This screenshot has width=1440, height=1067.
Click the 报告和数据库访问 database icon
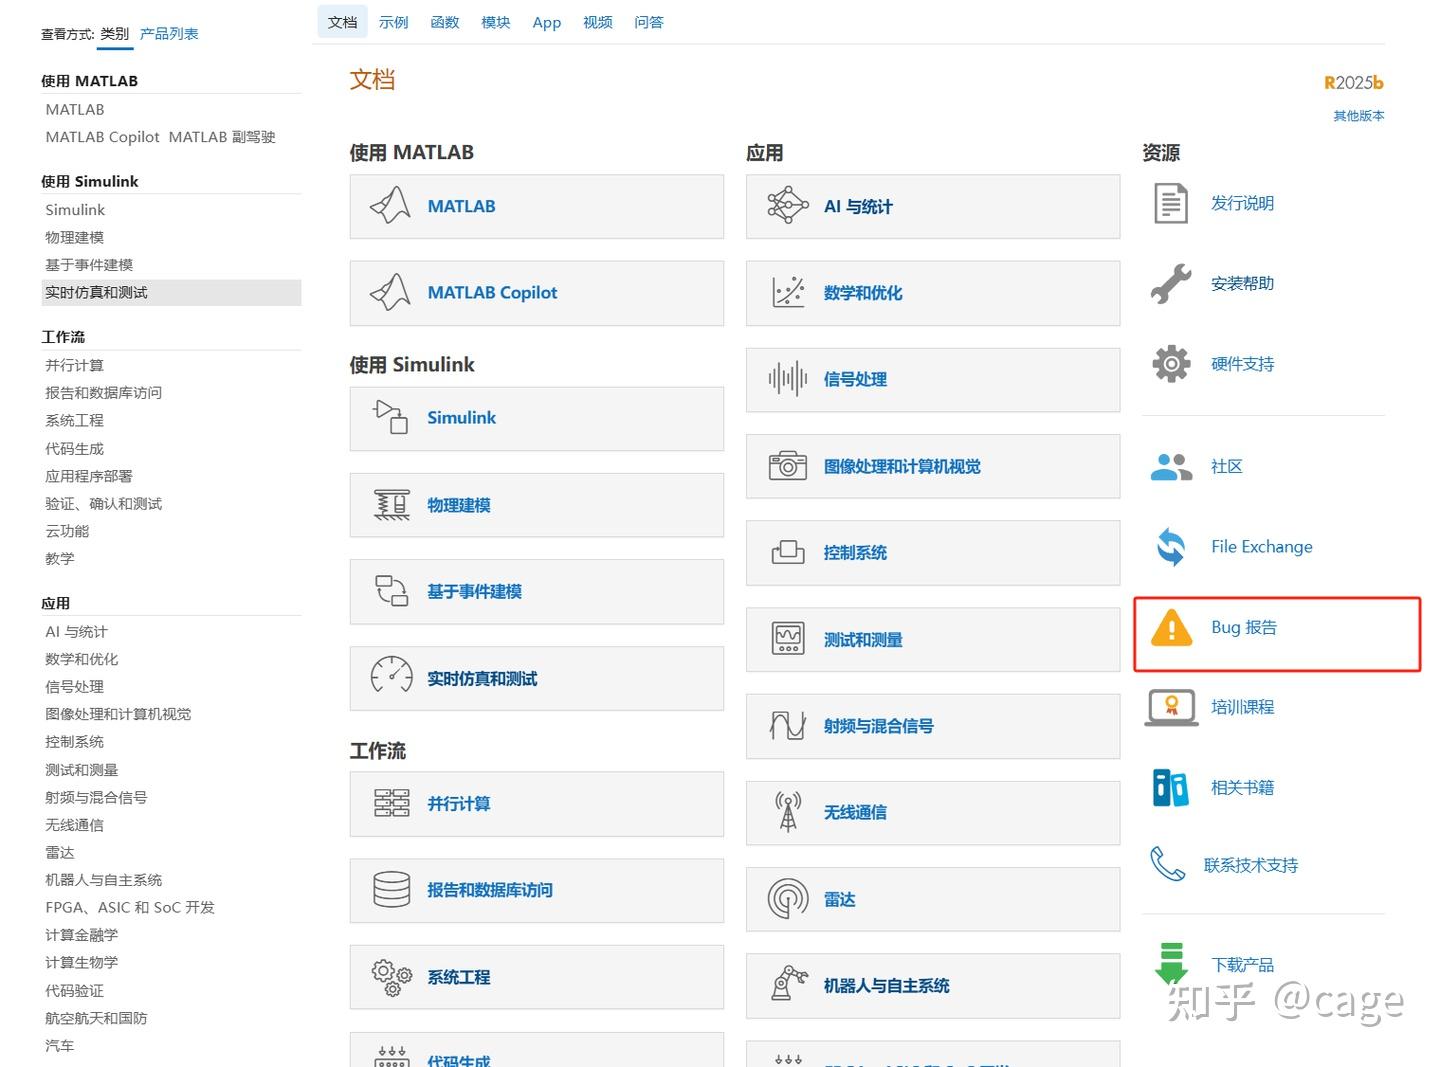pyautogui.click(x=391, y=889)
